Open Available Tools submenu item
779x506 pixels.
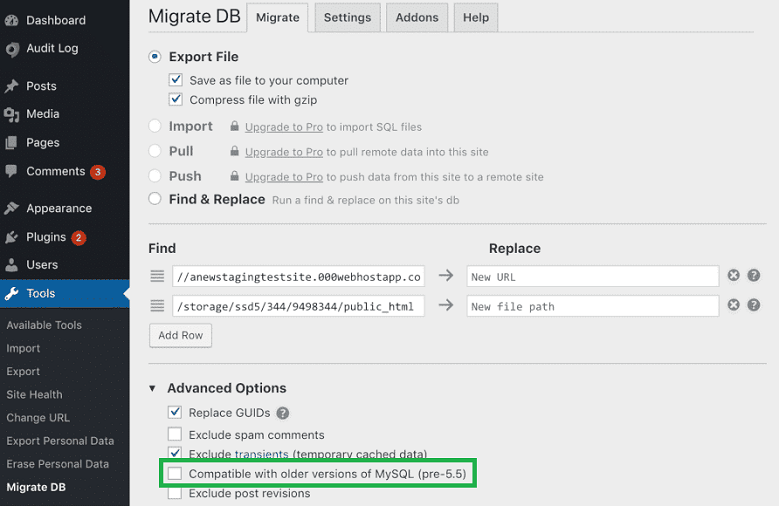44,325
